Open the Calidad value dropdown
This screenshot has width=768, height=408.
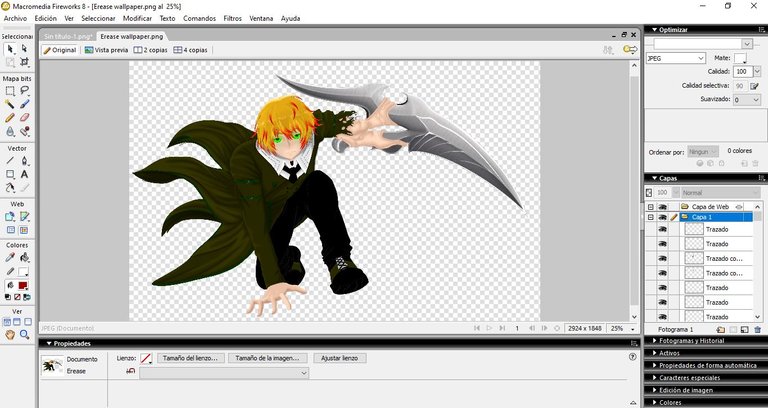coord(757,72)
